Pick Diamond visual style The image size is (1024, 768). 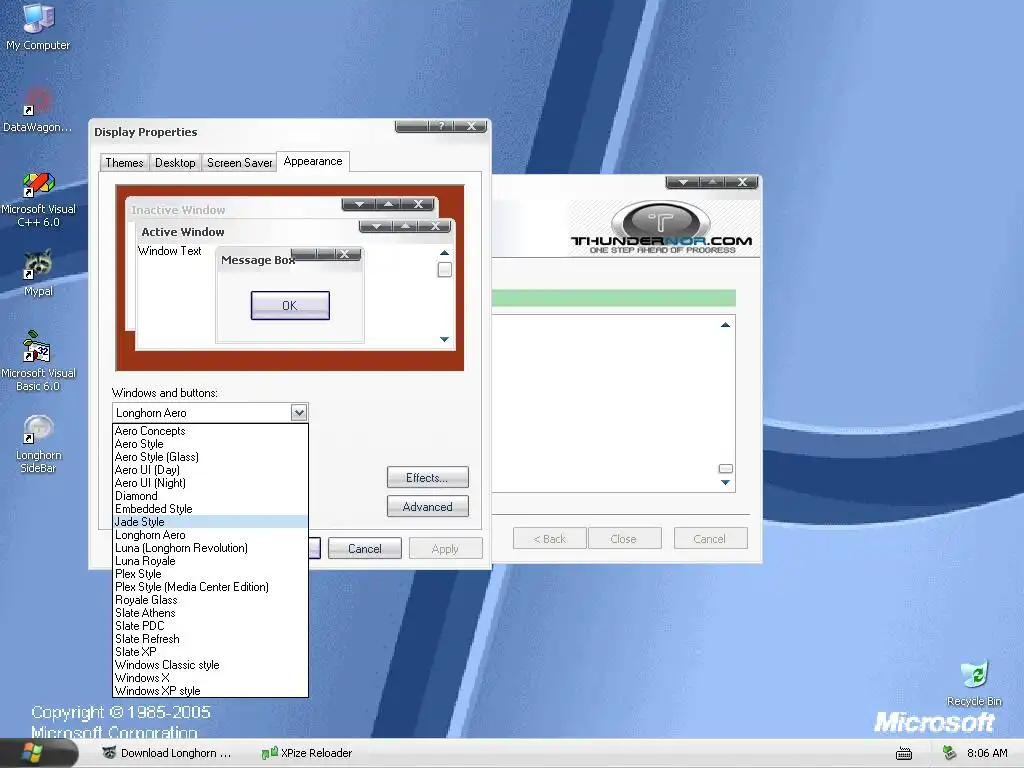tap(210, 496)
